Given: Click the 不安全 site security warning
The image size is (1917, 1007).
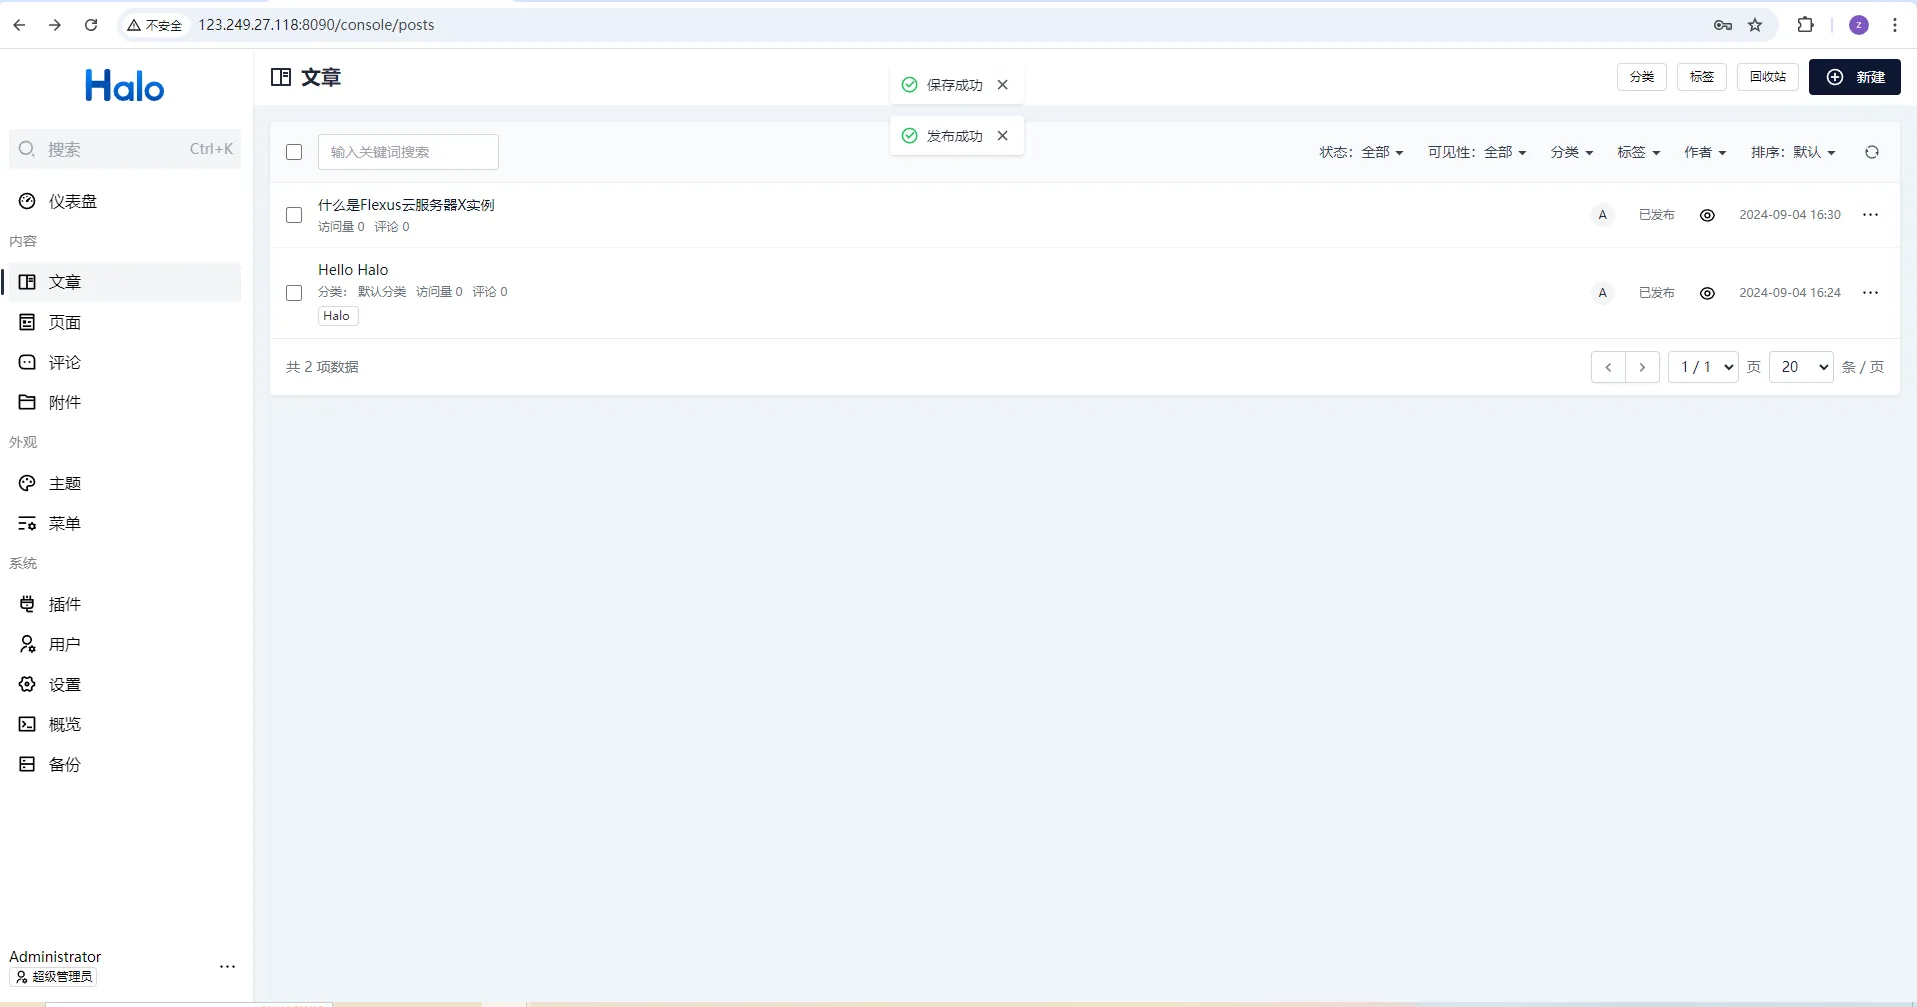Looking at the screenshot, I should [155, 25].
